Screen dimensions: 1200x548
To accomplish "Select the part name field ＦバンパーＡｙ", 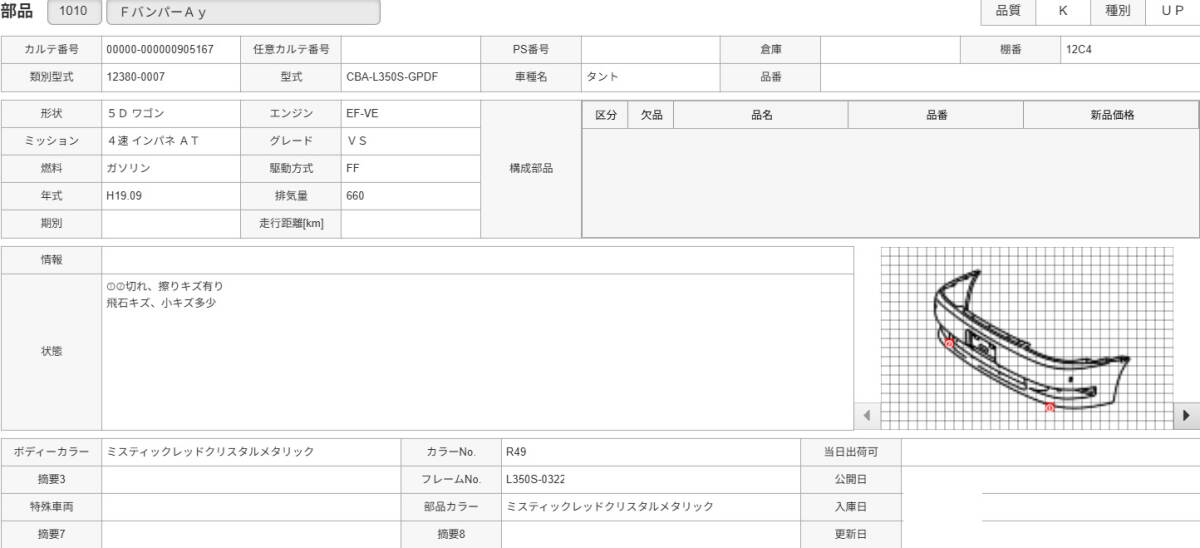I will 243,12.
